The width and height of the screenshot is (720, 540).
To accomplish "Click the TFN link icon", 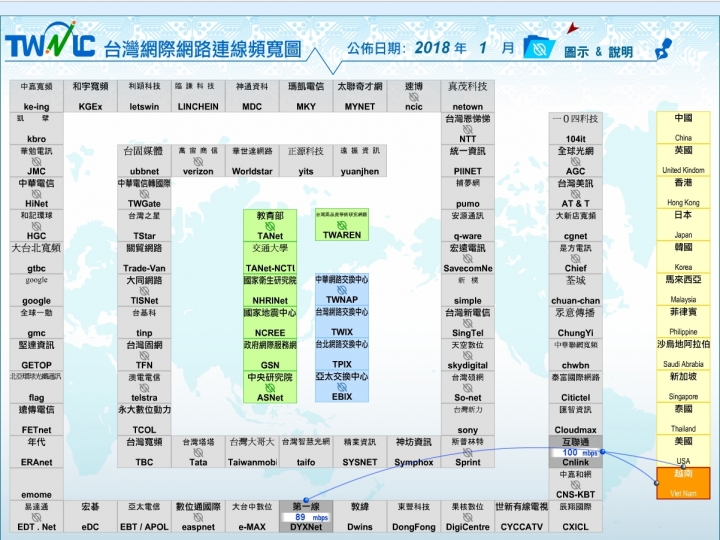I will click(x=144, y=355).
